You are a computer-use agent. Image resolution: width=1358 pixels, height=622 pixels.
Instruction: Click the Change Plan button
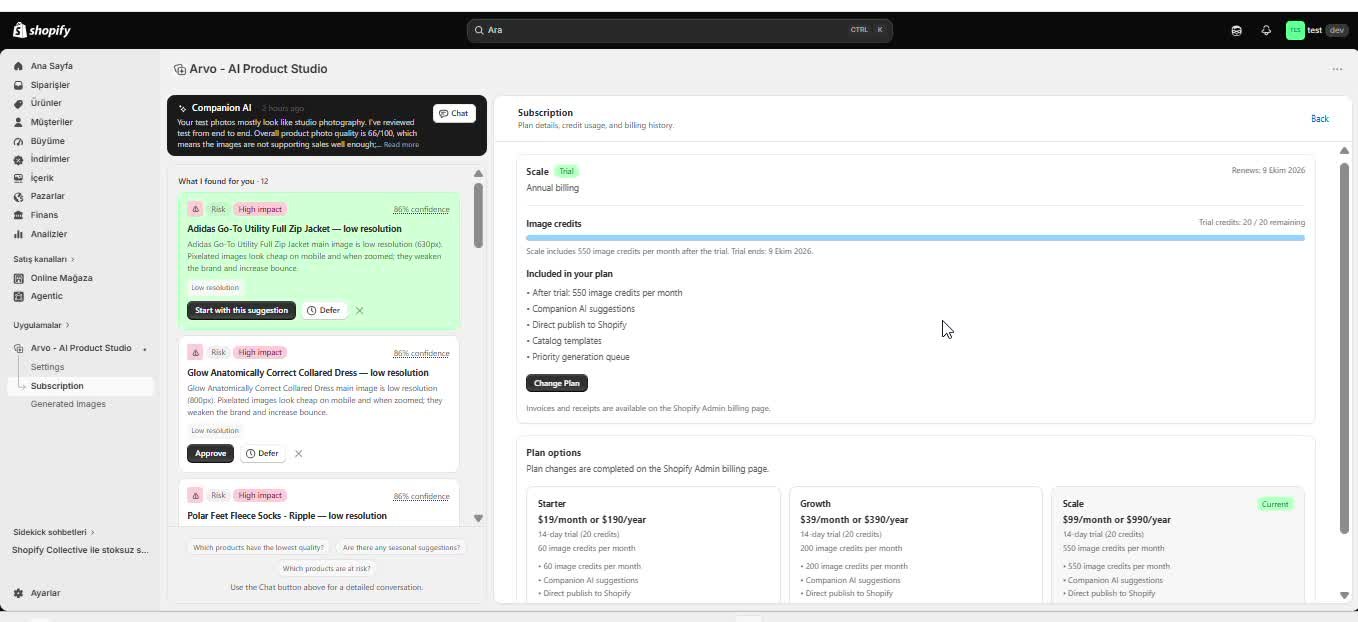(557, 383)
